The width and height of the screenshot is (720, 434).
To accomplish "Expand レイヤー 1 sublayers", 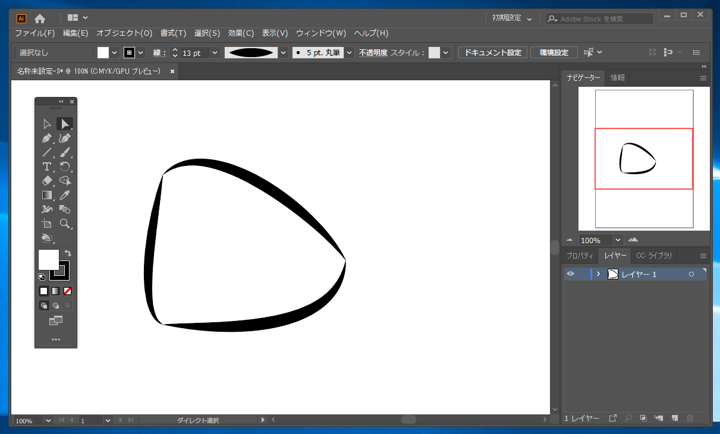I will (598, 274).
